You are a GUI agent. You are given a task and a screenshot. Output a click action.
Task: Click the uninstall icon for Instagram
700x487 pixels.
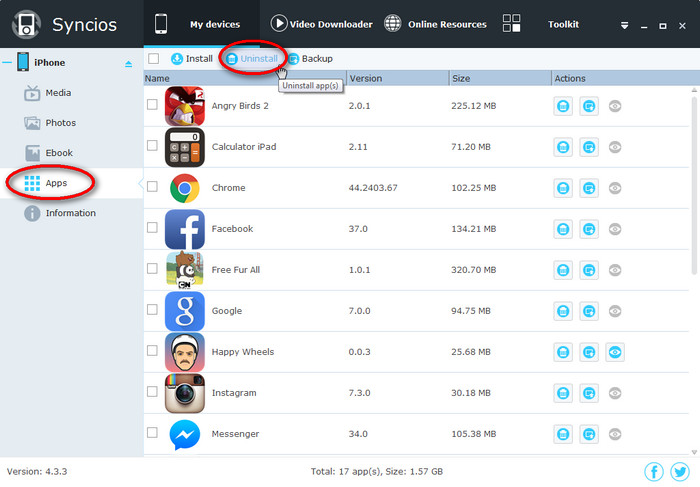pos(563,393)
